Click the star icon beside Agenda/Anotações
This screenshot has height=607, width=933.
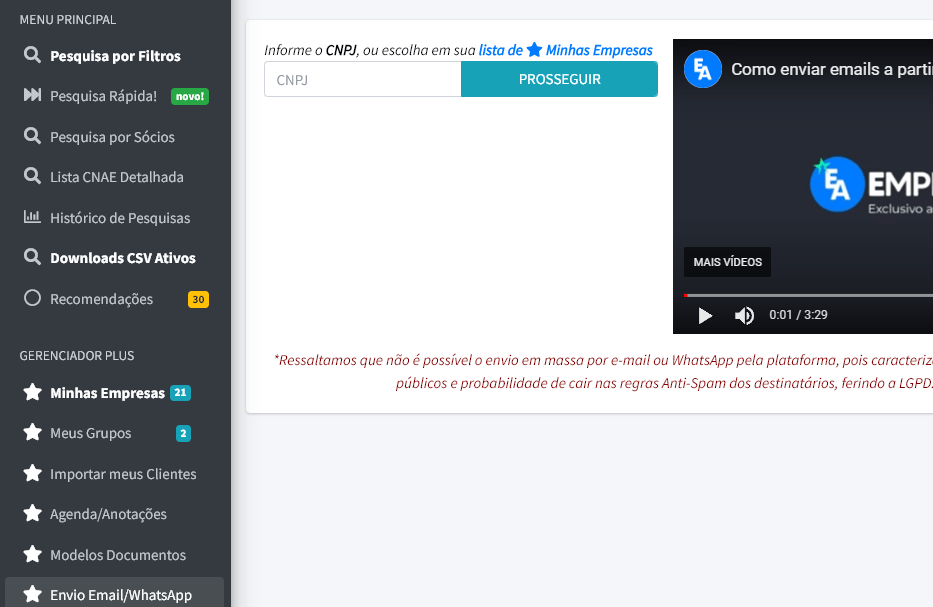pos(32,514)
